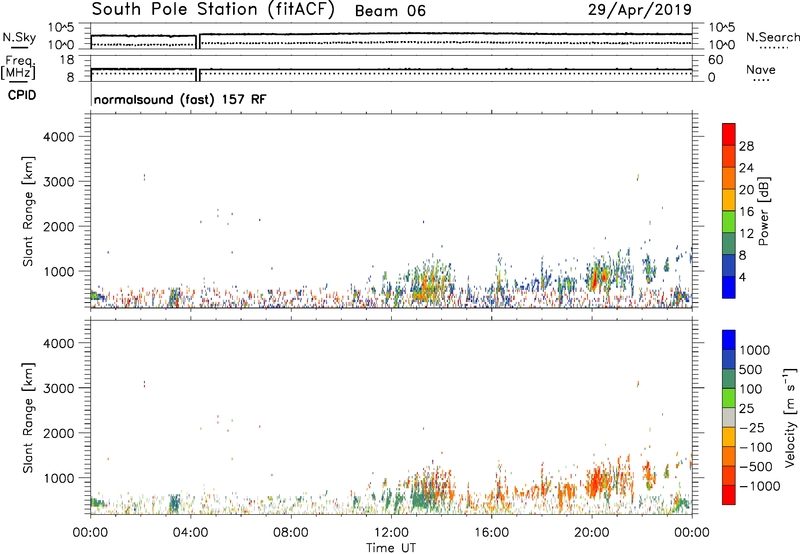
Task: Click the "12" label on the power colorbar
Action: [x=746, y=234]
